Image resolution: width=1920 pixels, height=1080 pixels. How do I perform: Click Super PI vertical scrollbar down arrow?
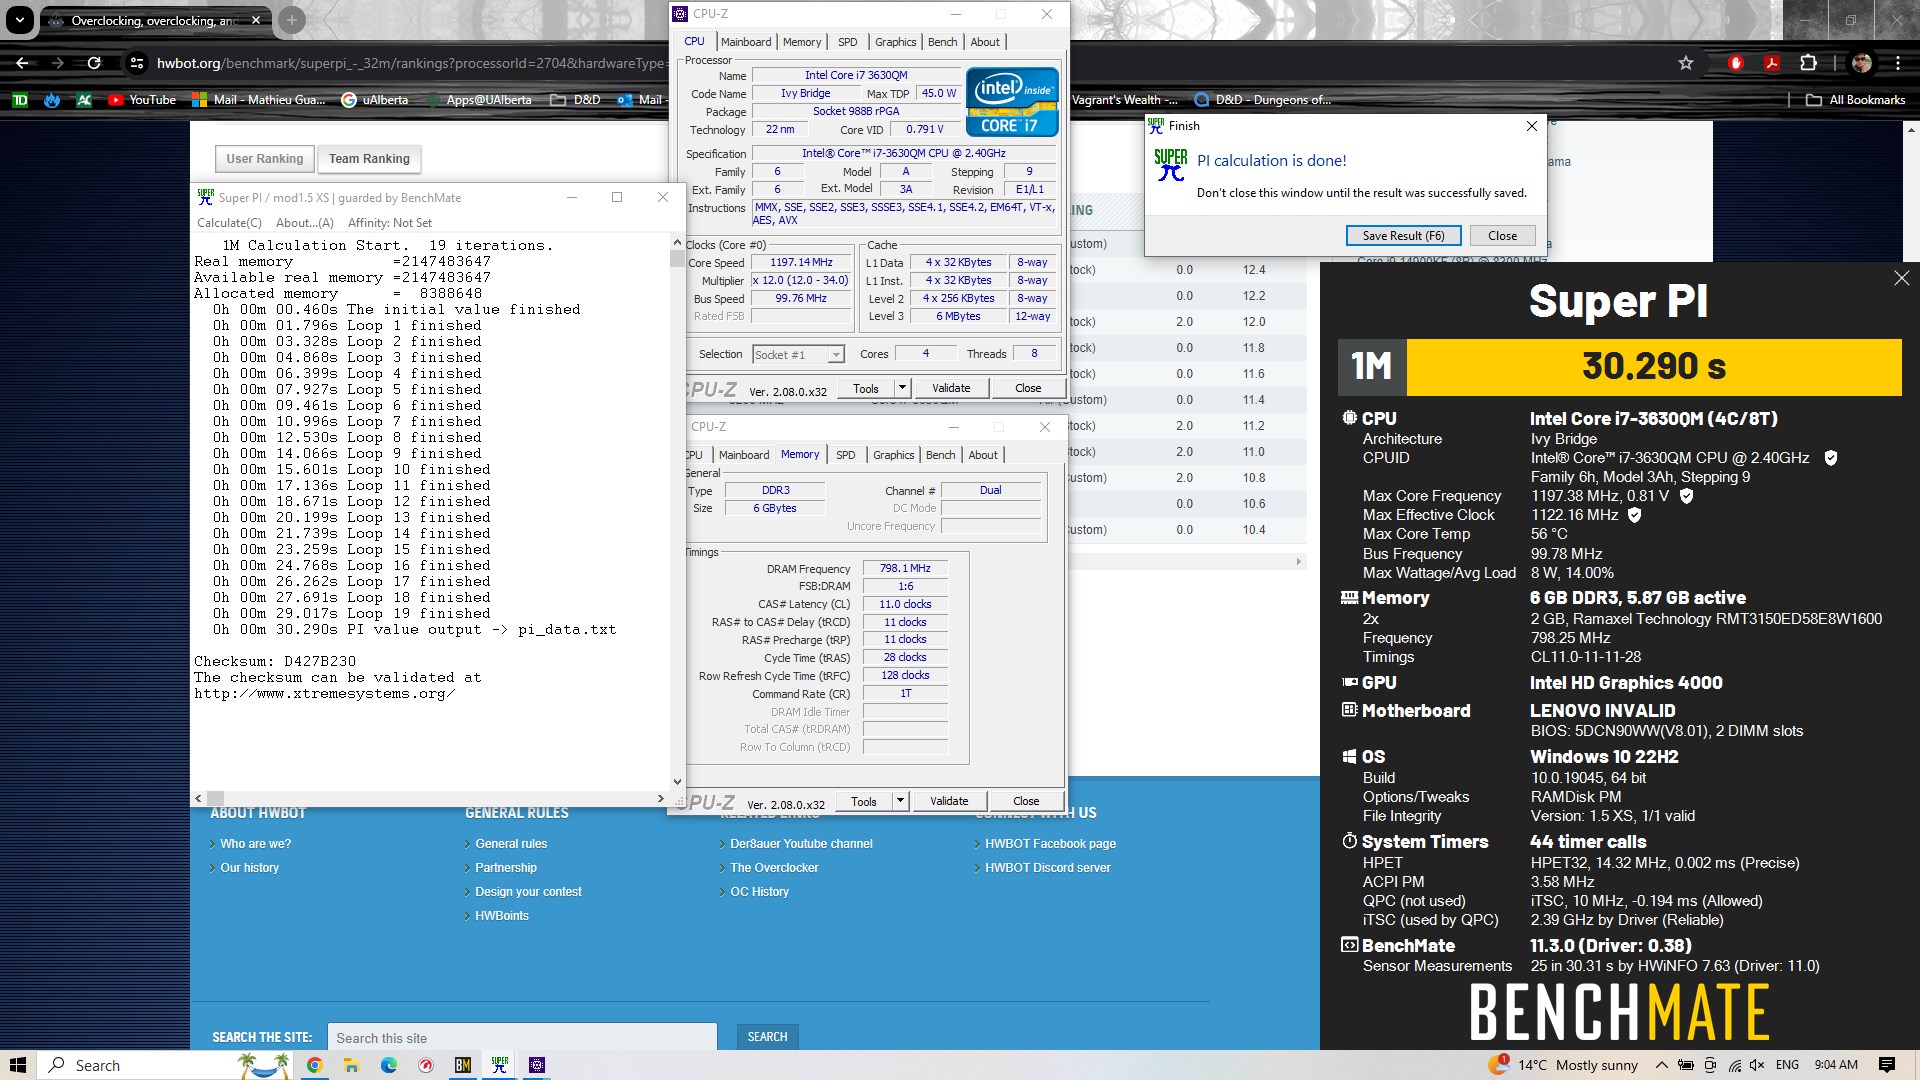(x=677, y=782)
